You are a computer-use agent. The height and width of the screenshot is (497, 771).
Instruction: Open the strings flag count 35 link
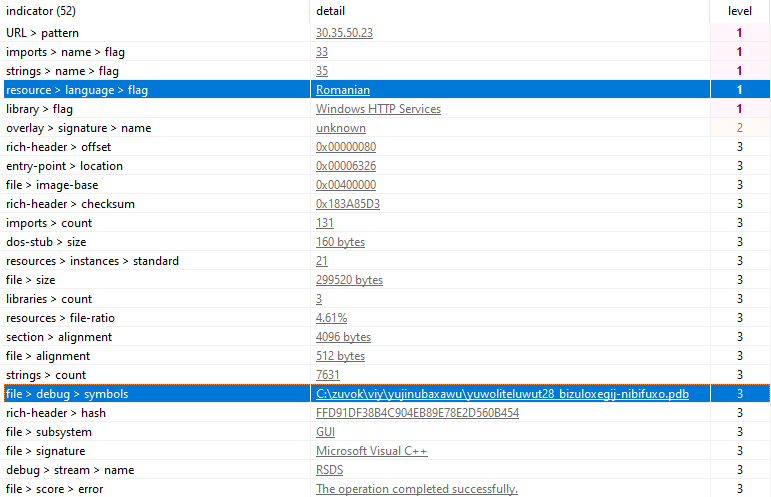tap(322, 71)
